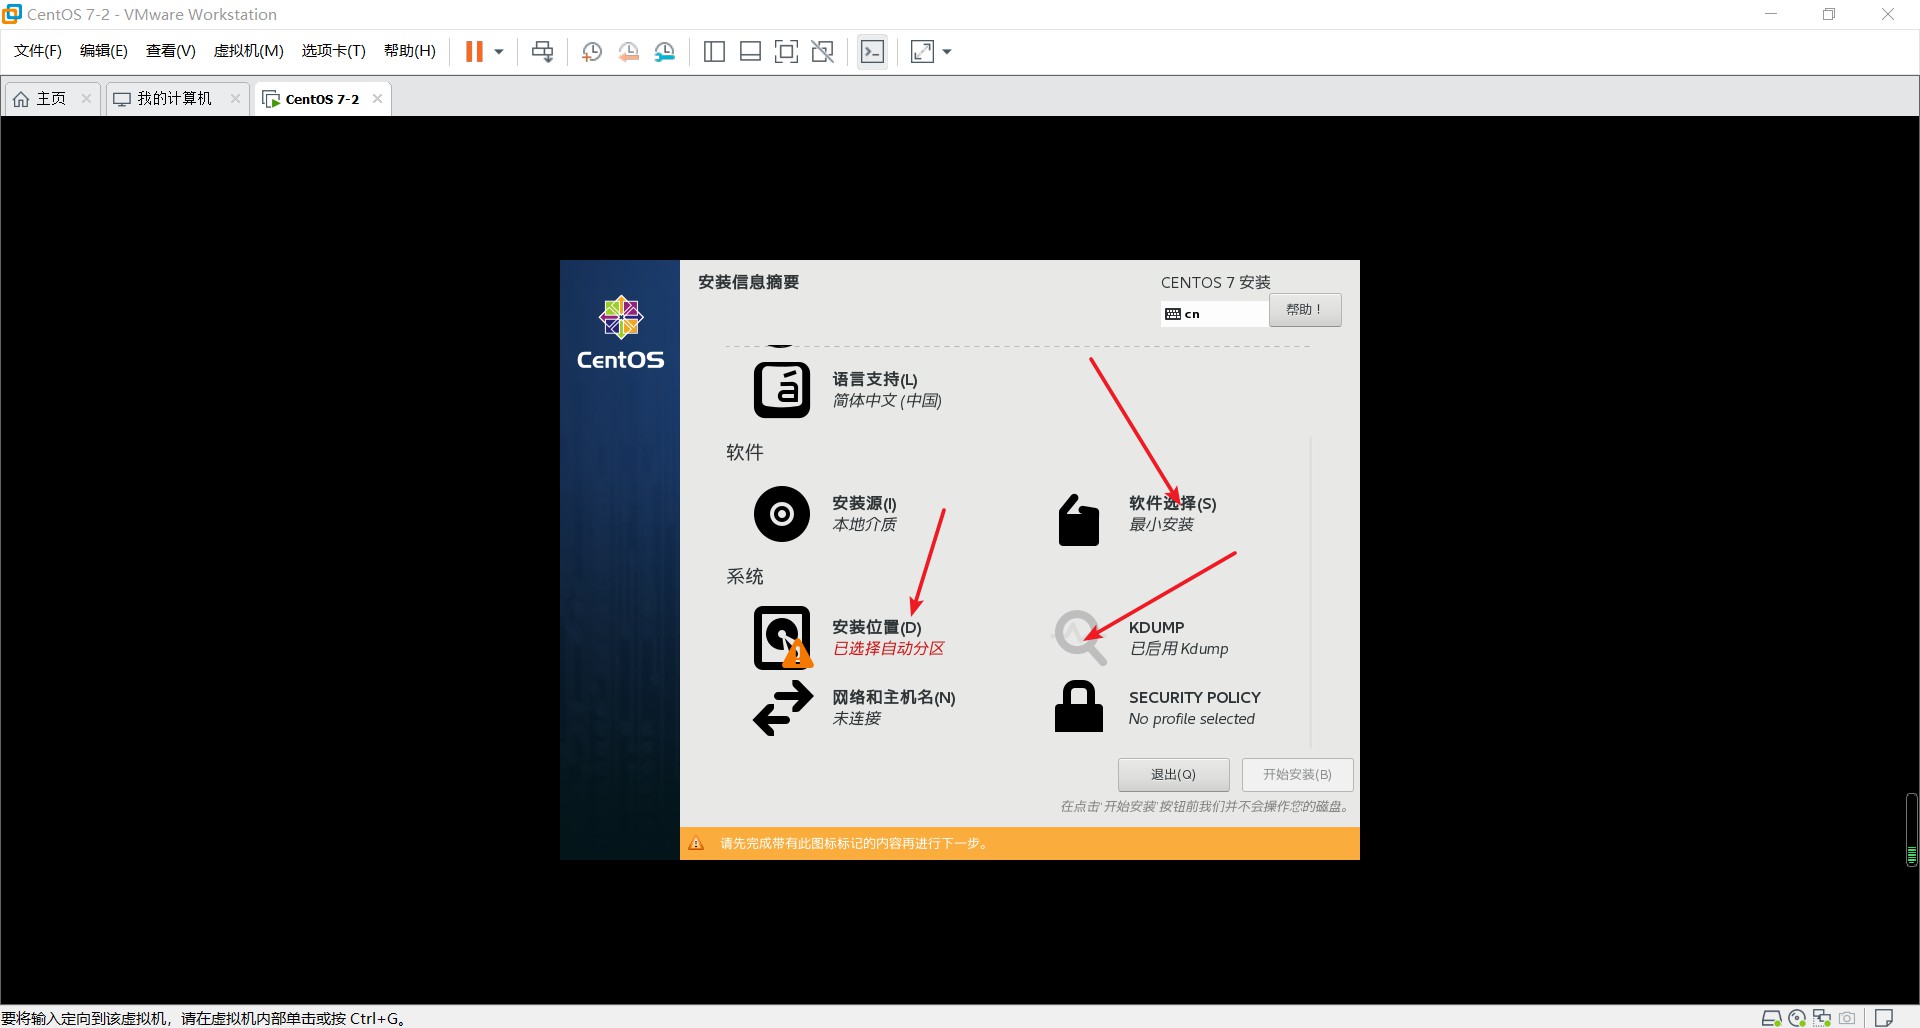Send Ctrl+Alt+Del to the virtual machine
This screenshot has width=1920, height=1028.
point(543,52)
